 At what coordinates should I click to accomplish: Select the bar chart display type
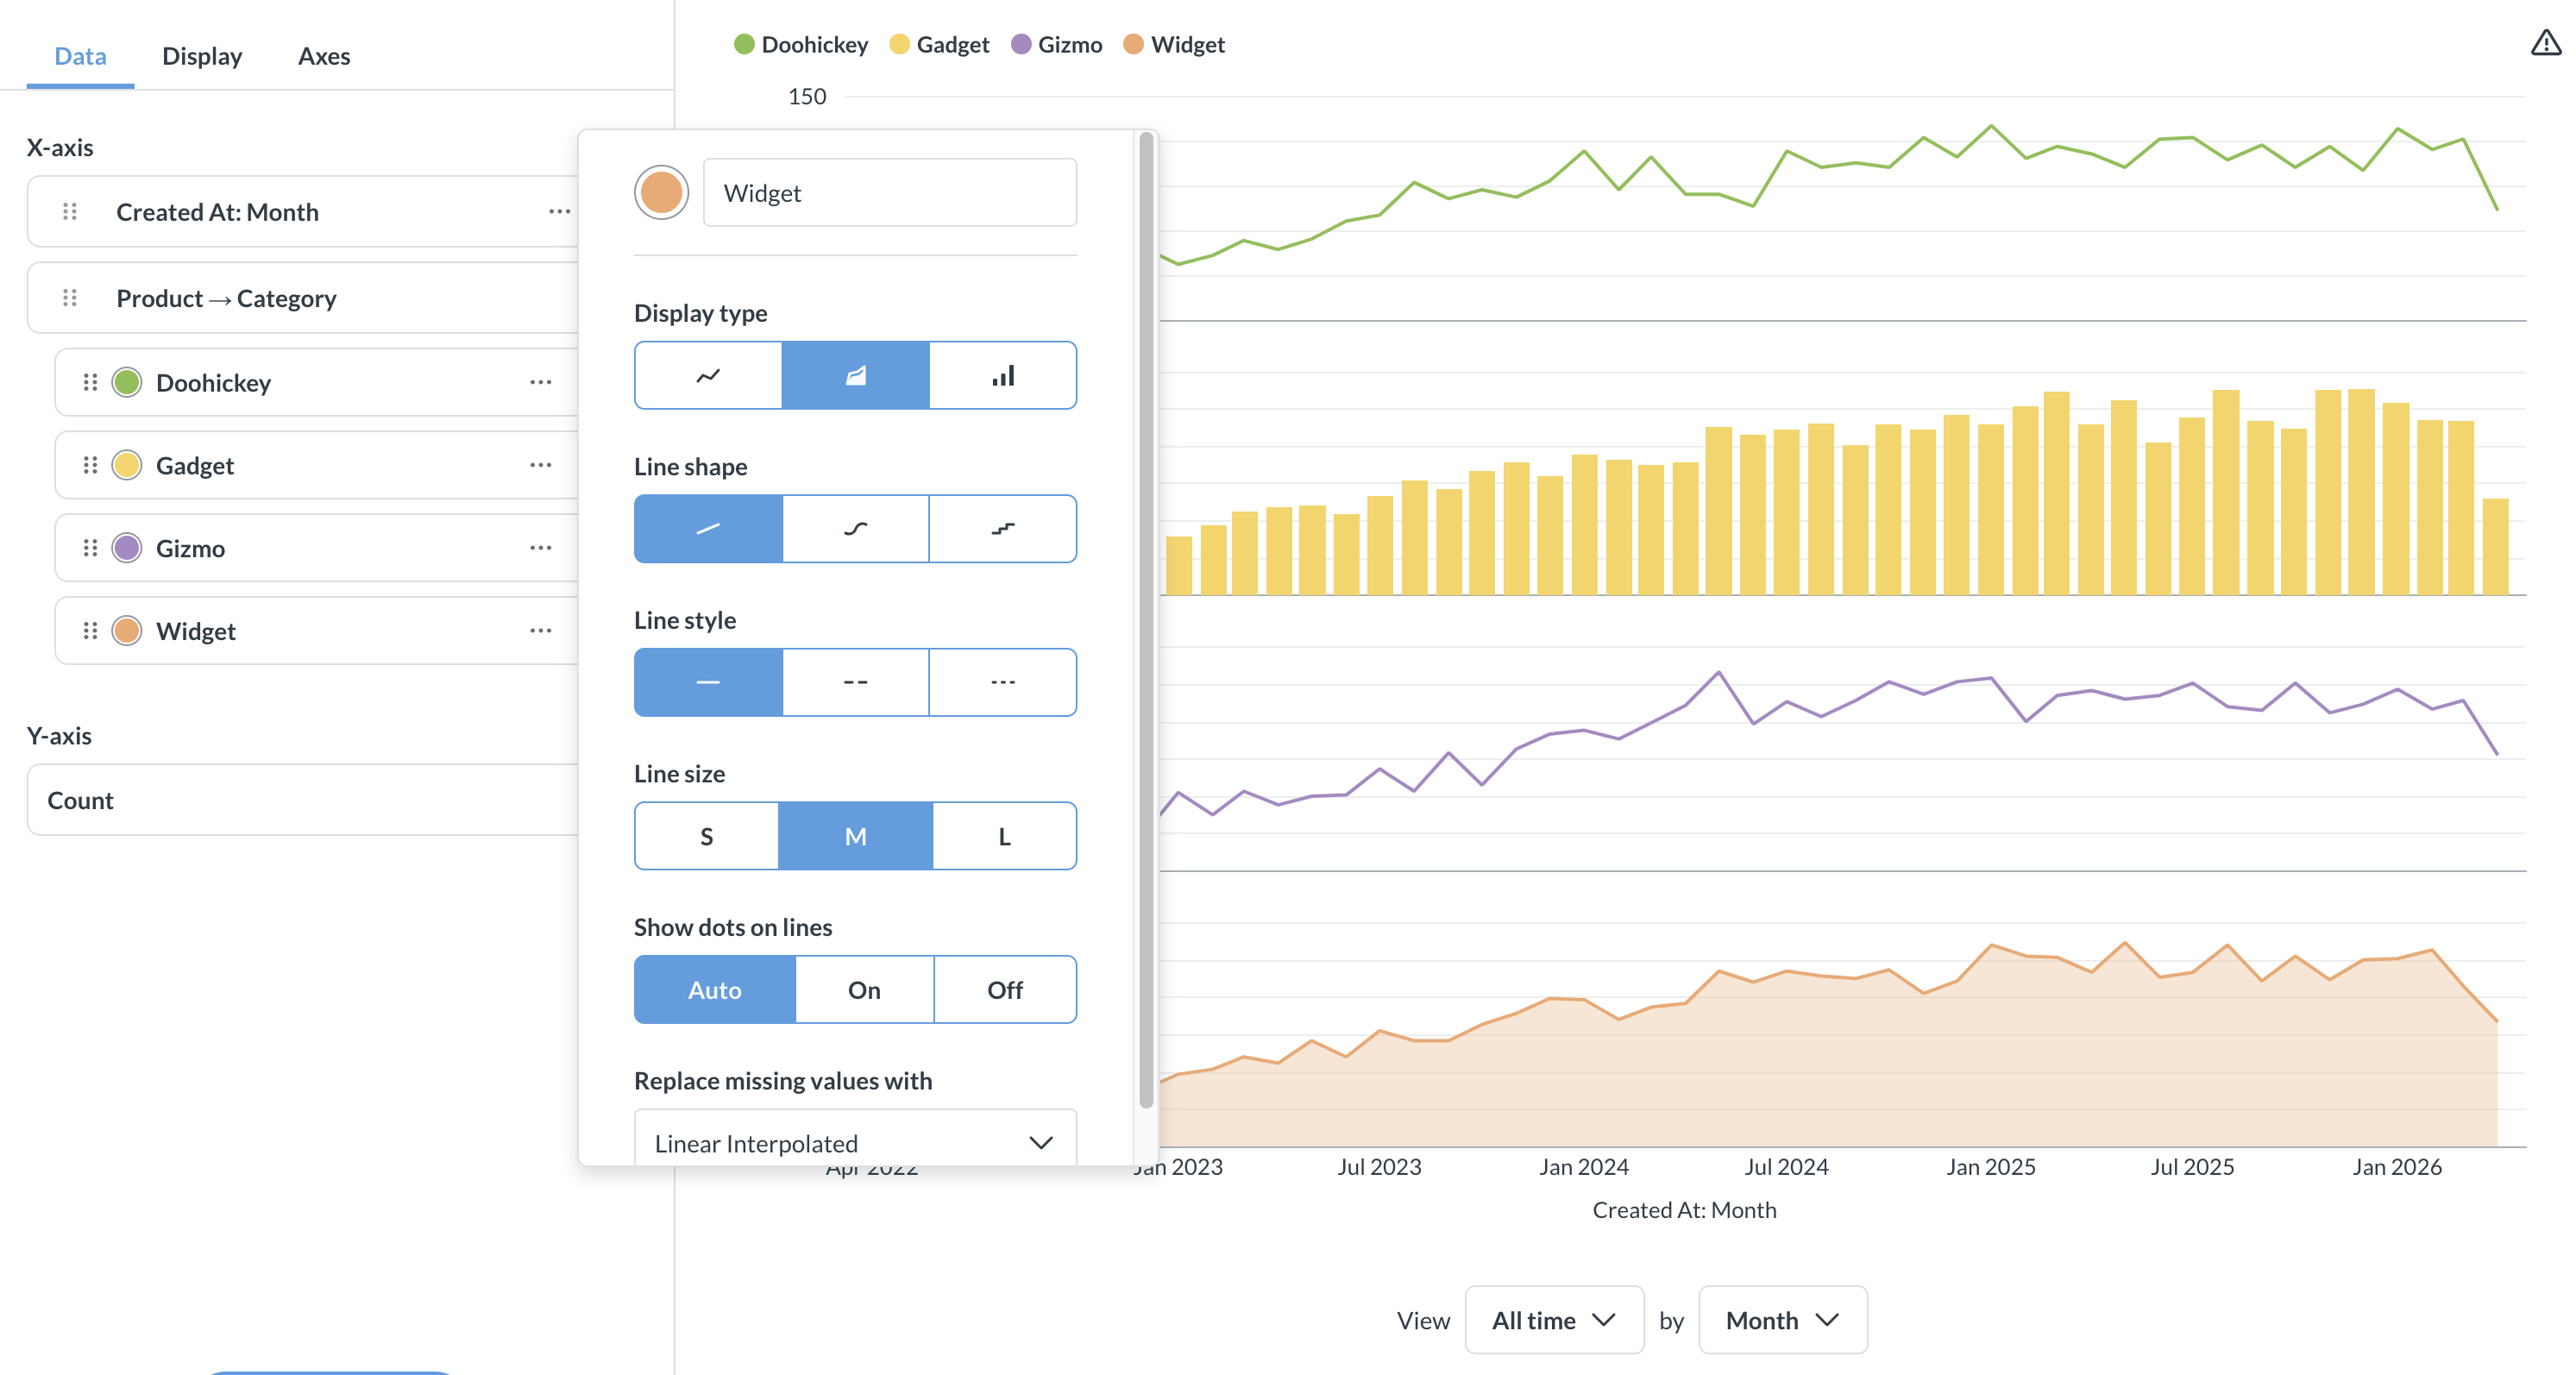coord(1003,376)
